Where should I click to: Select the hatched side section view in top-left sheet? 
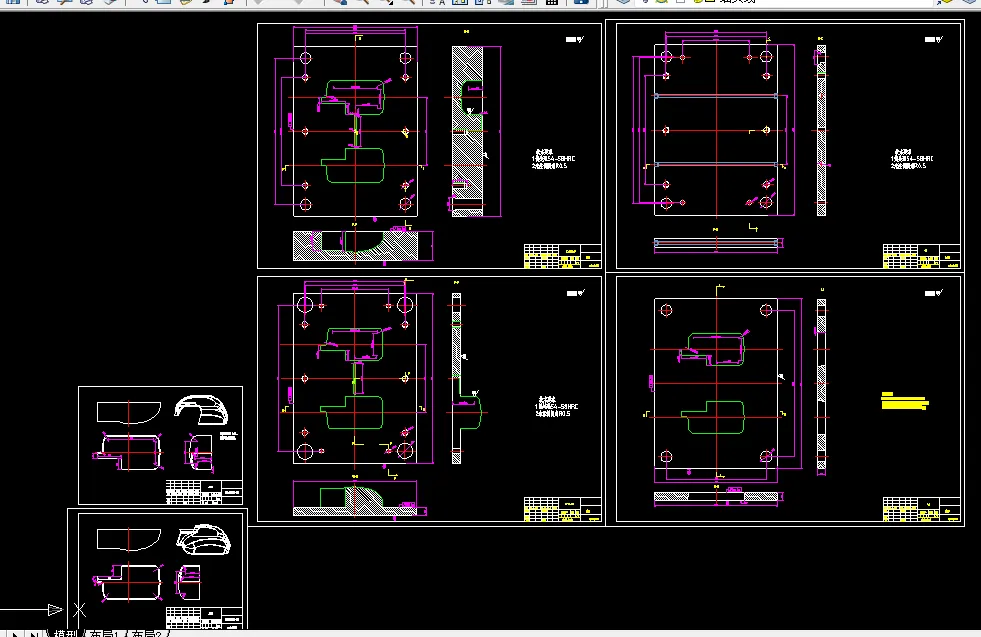tap(468, 131)
